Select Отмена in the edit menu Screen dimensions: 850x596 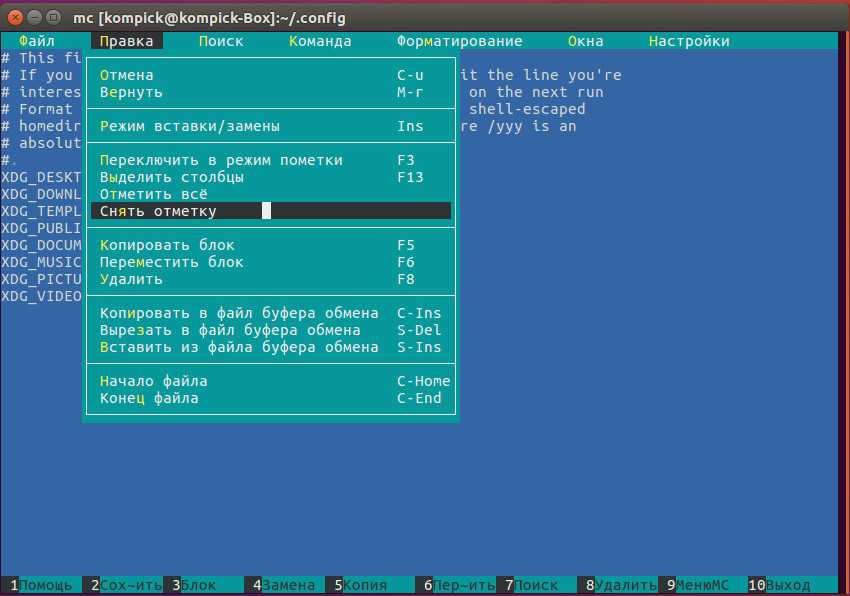click(127, 75)
